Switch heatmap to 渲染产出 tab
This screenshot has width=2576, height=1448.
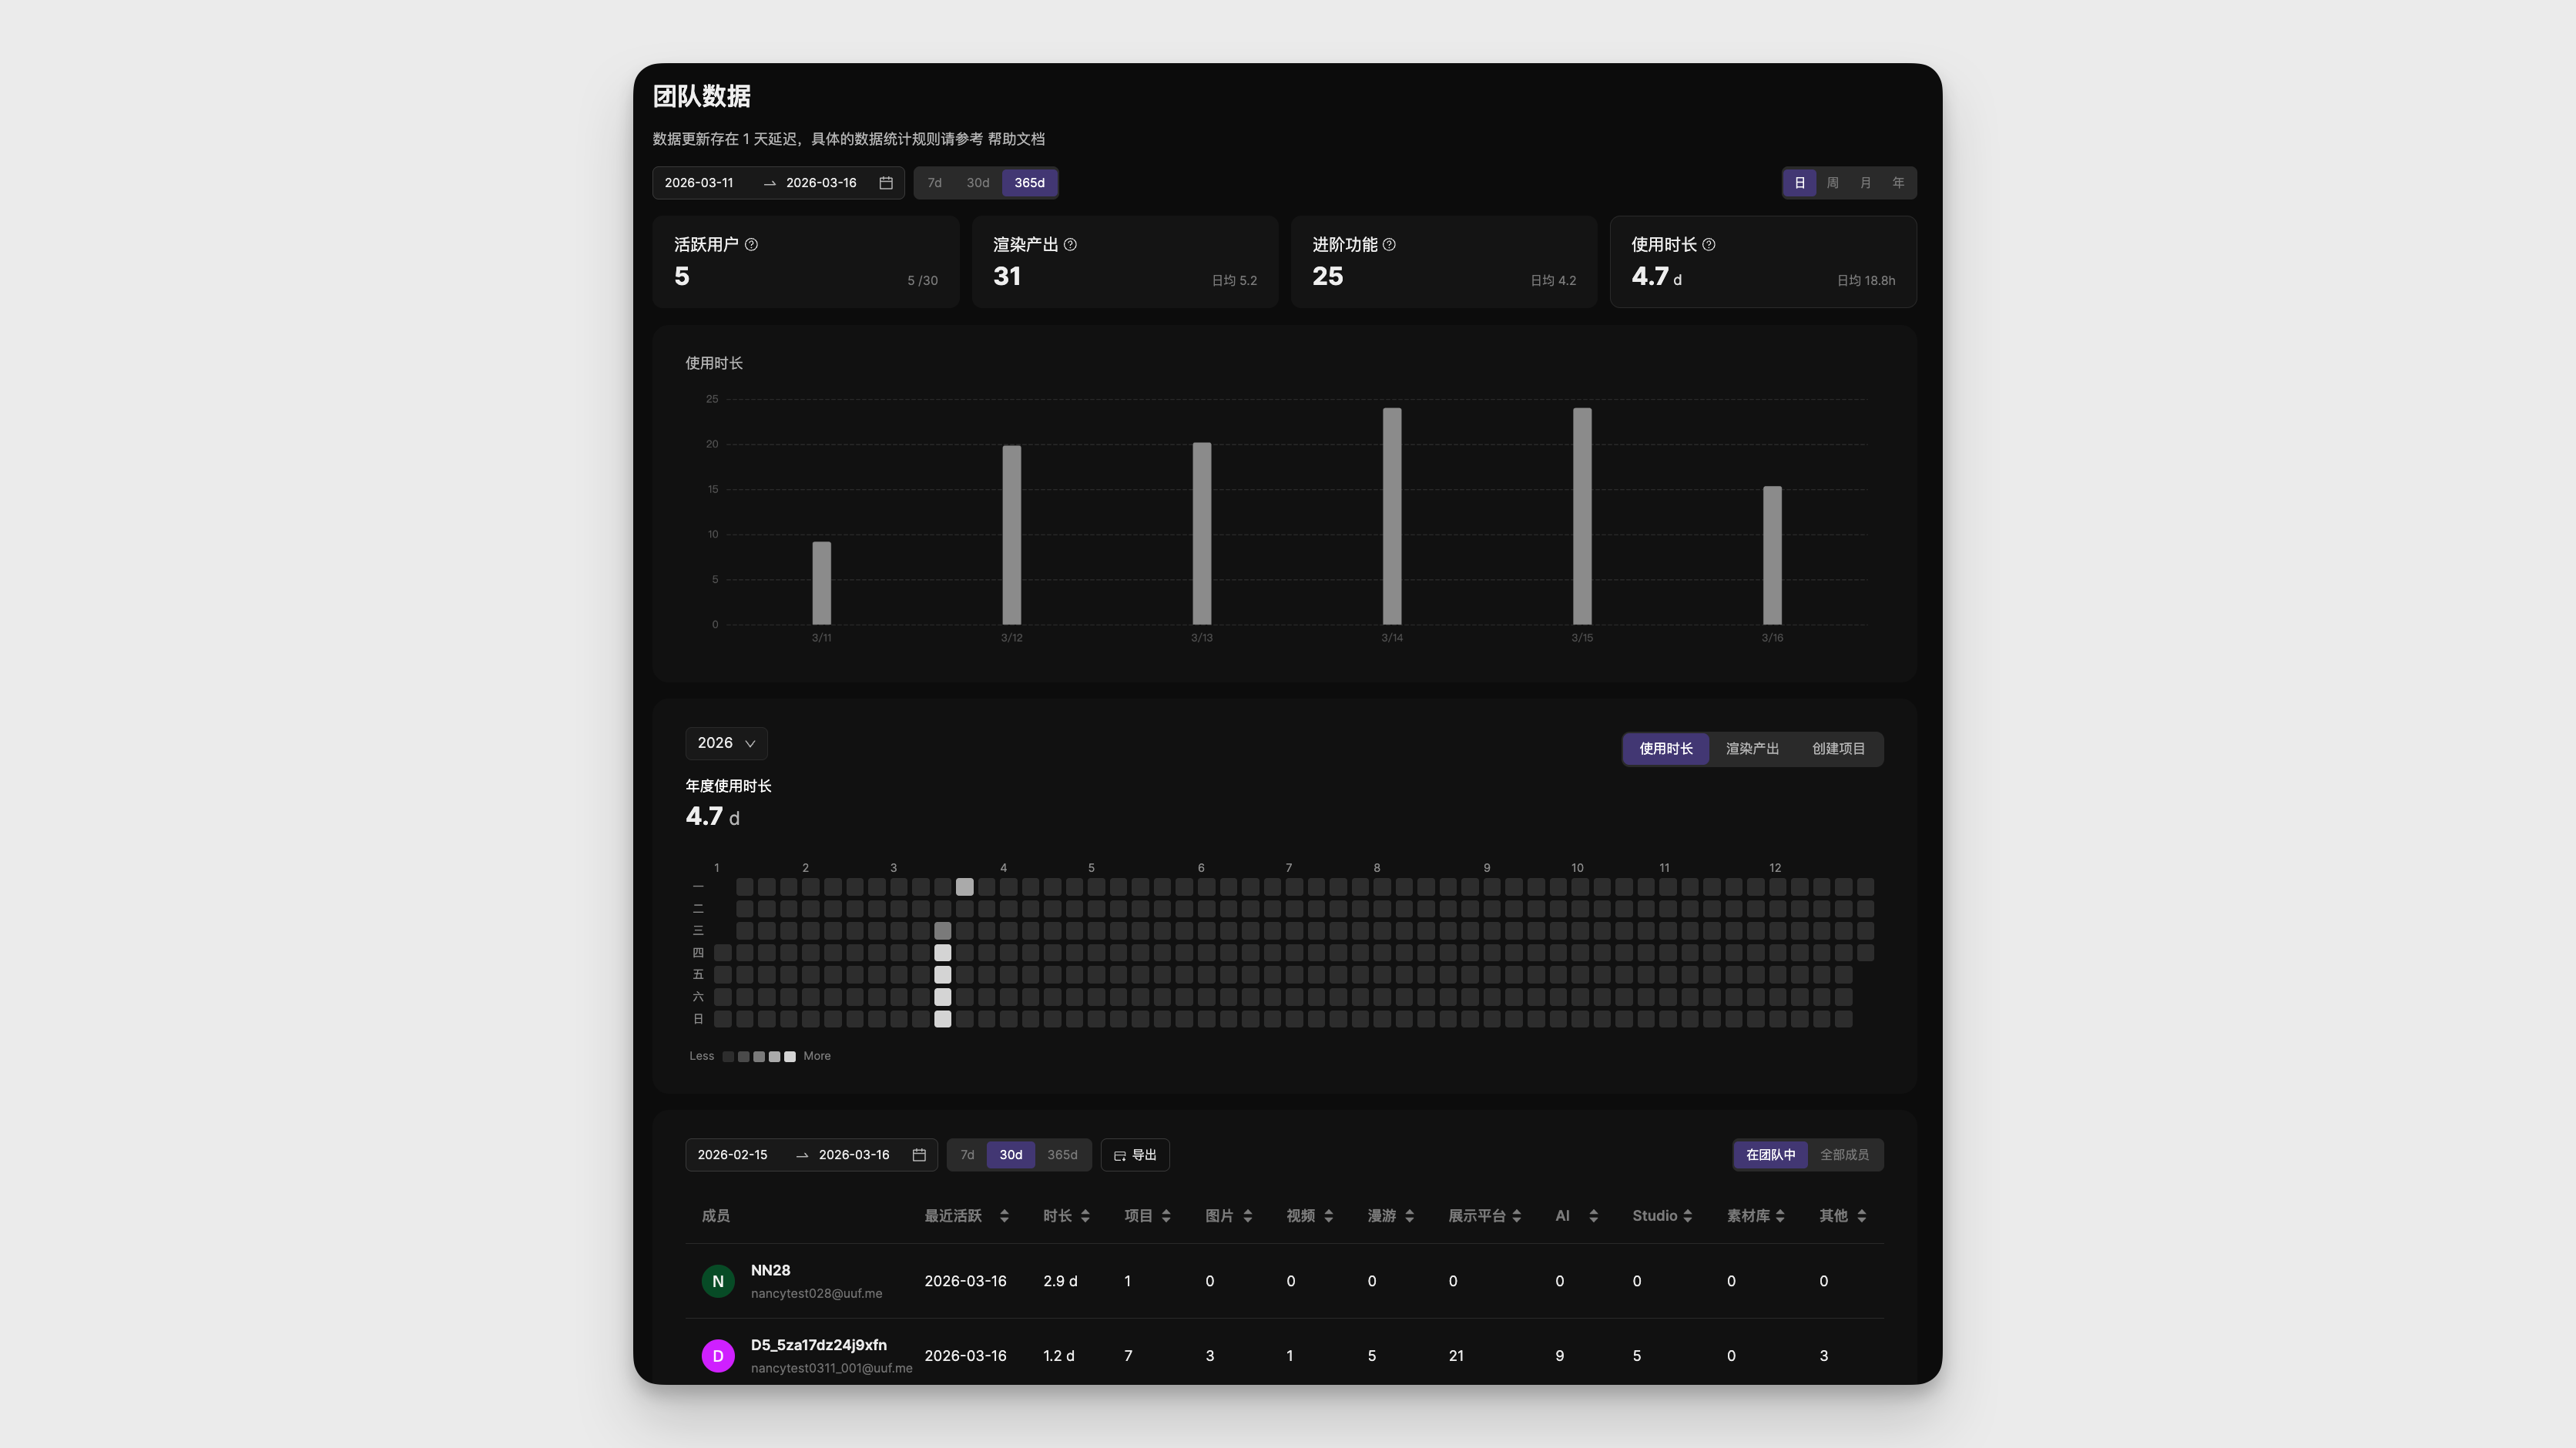(x=1752, y=749)
